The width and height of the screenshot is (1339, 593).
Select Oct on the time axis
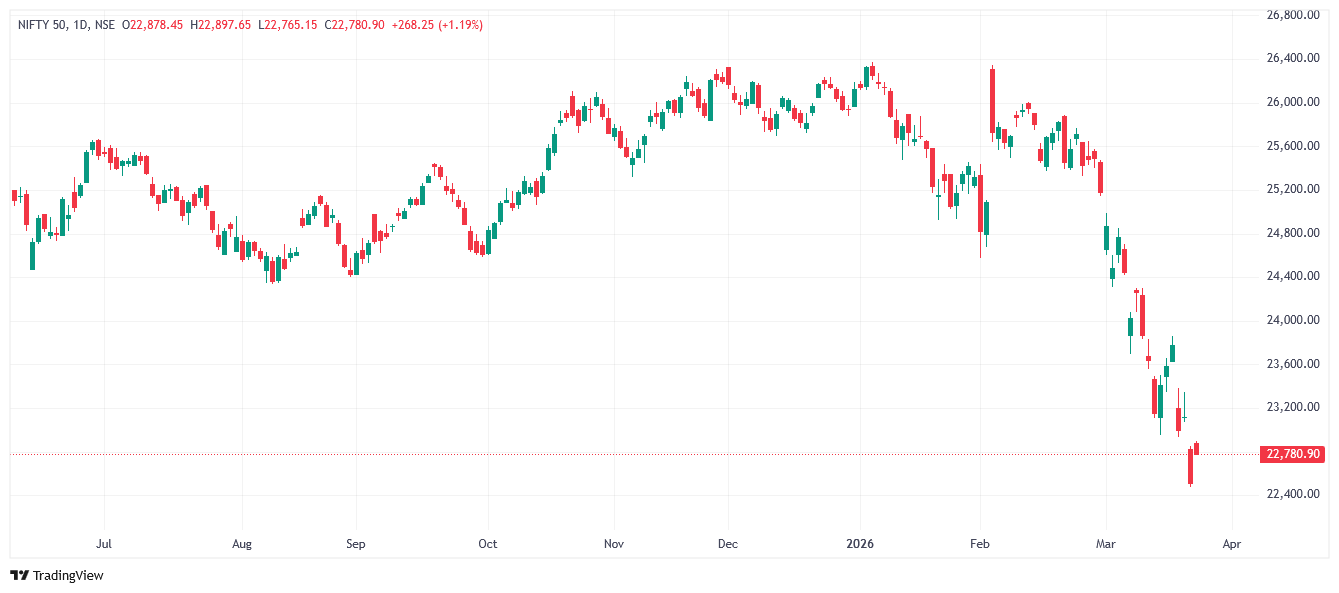487,544
